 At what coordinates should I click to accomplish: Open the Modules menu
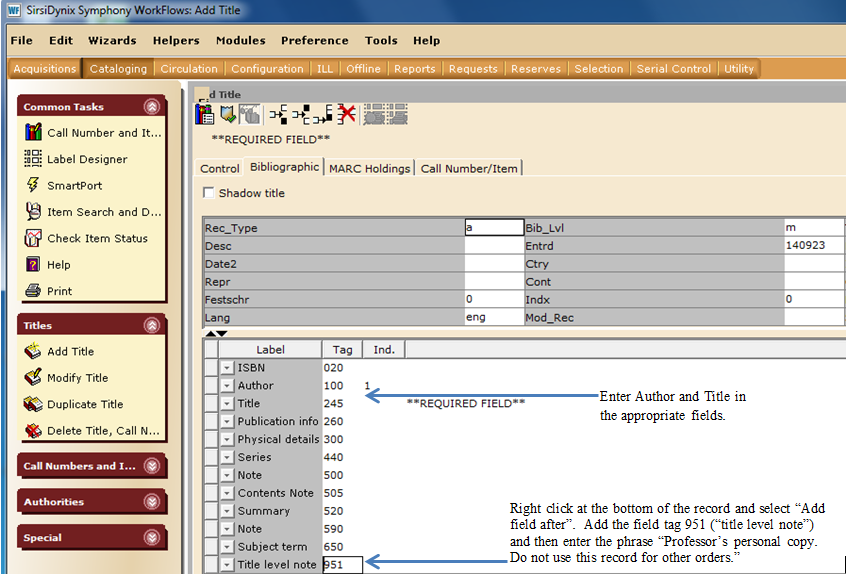click(241, 40)
